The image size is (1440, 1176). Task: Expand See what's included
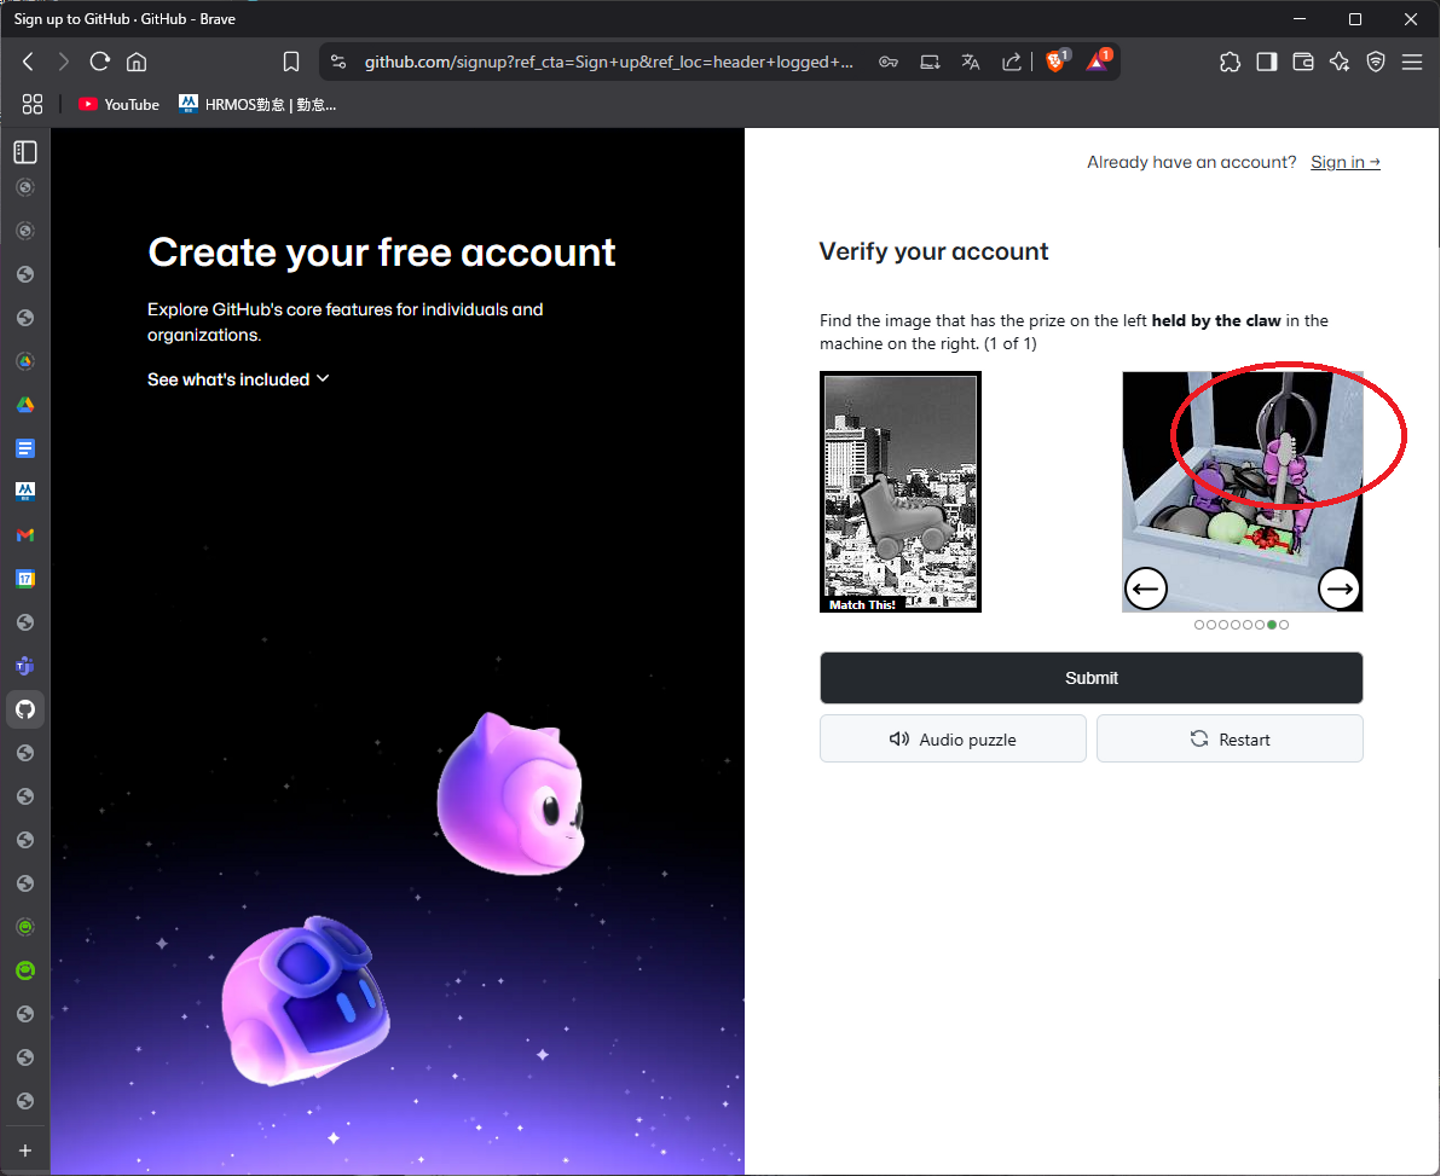pos(238,380)
